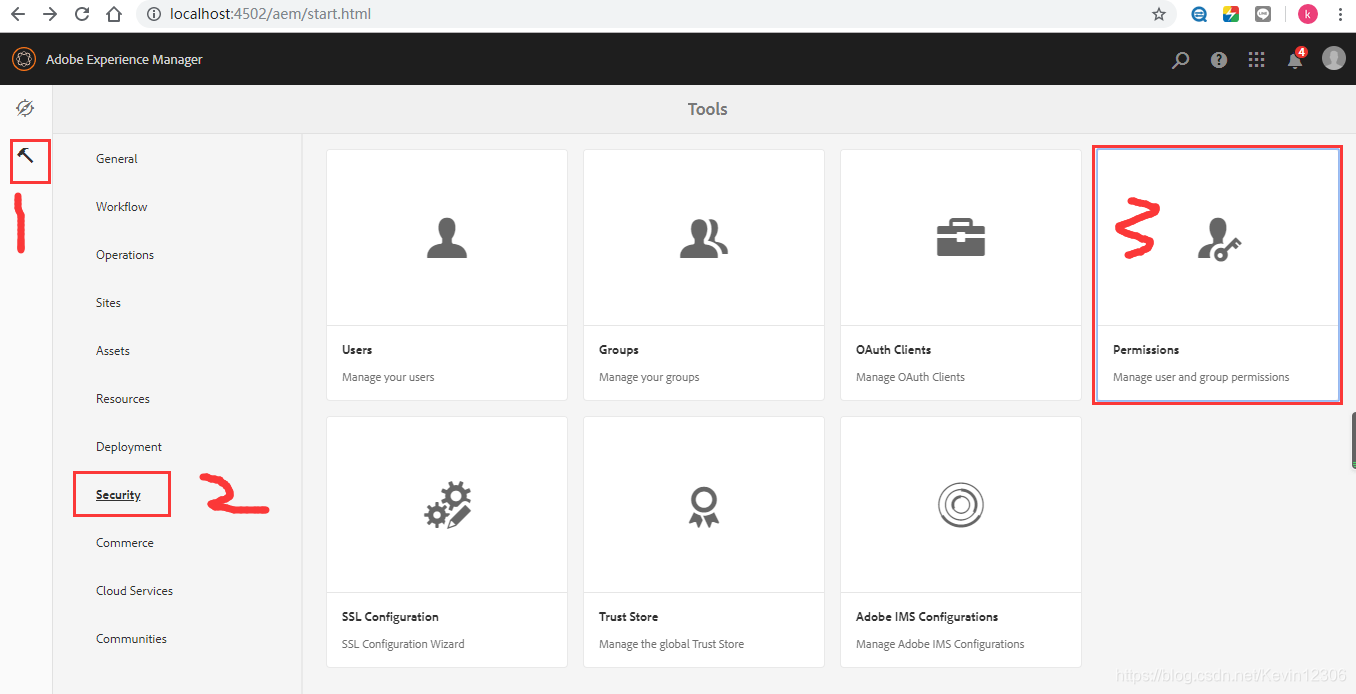Select Resources in the Tools menu

point(123,399)
